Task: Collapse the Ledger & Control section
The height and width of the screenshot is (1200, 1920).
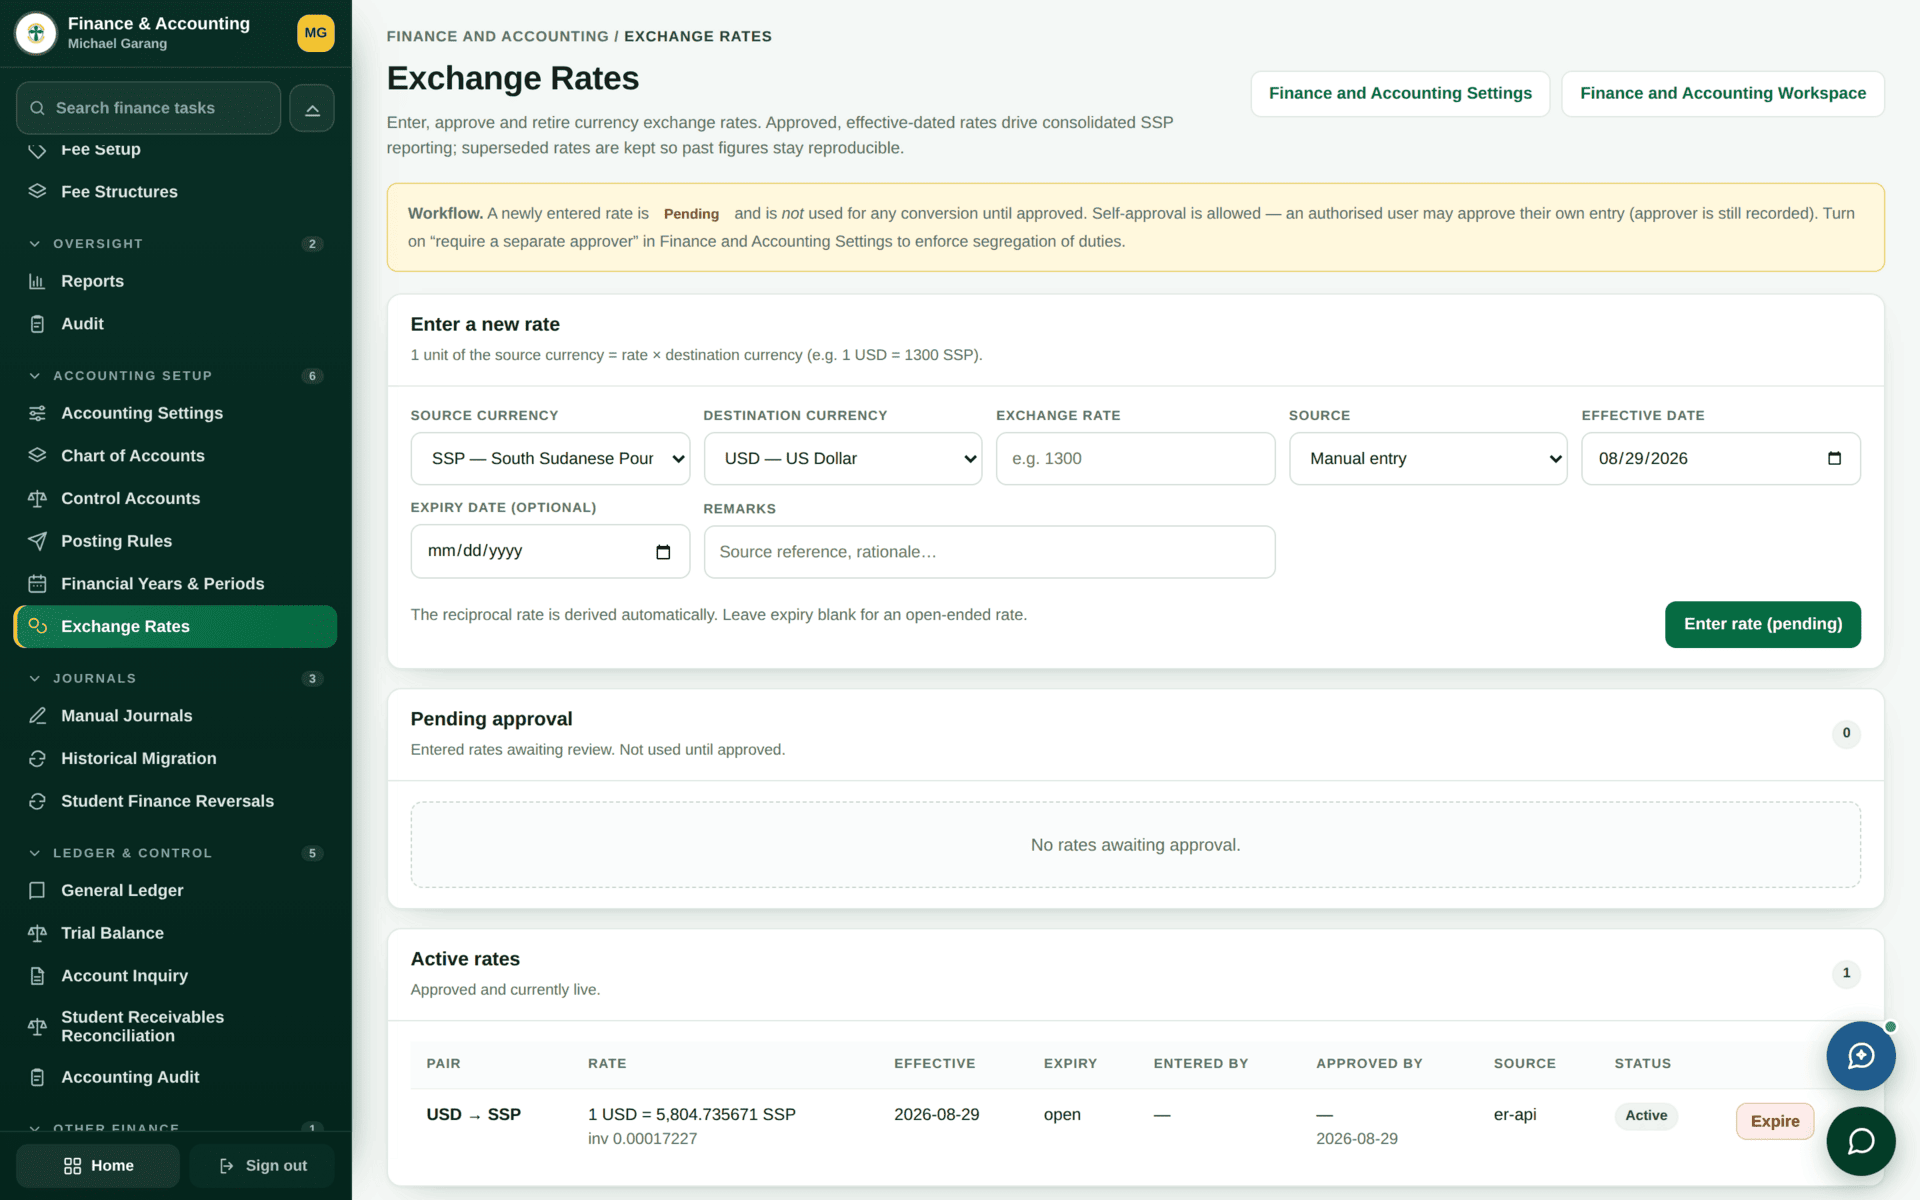Action: coord(176,854)
